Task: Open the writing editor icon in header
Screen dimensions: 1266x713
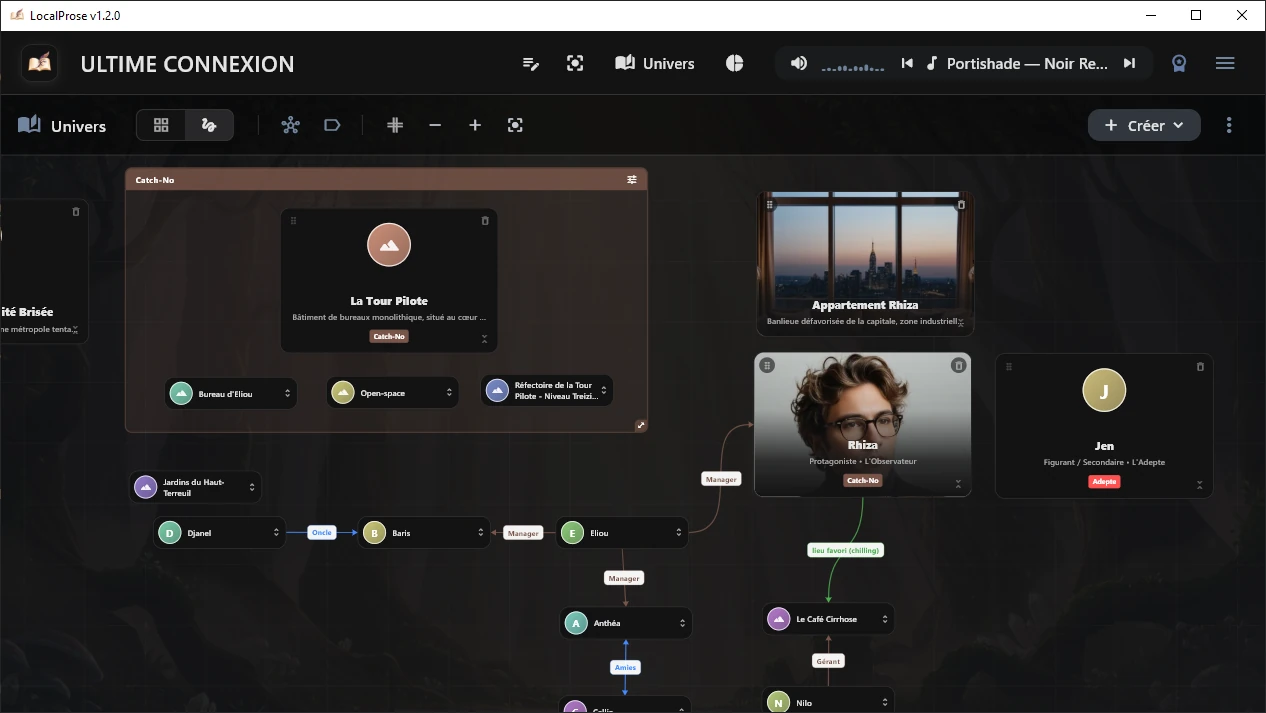Action: pos(531,64)
